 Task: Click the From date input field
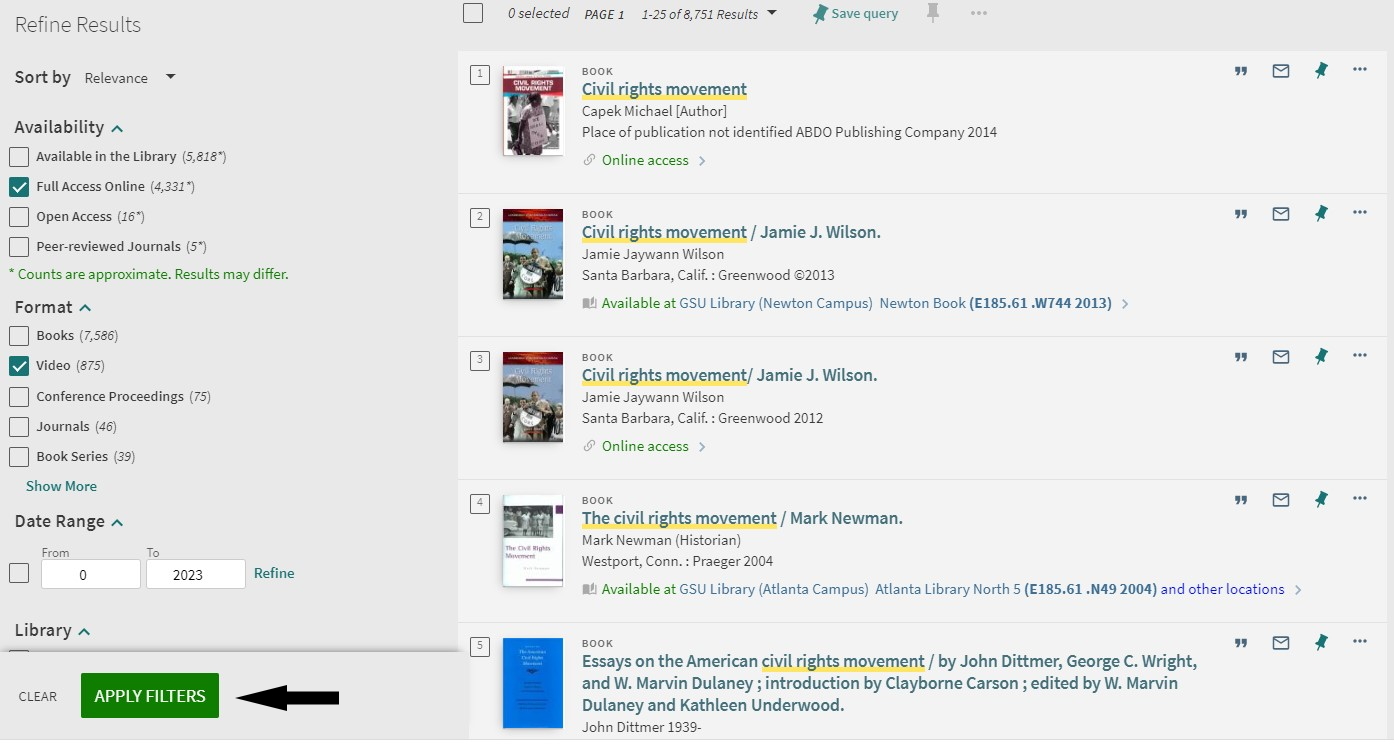point(90,573)
